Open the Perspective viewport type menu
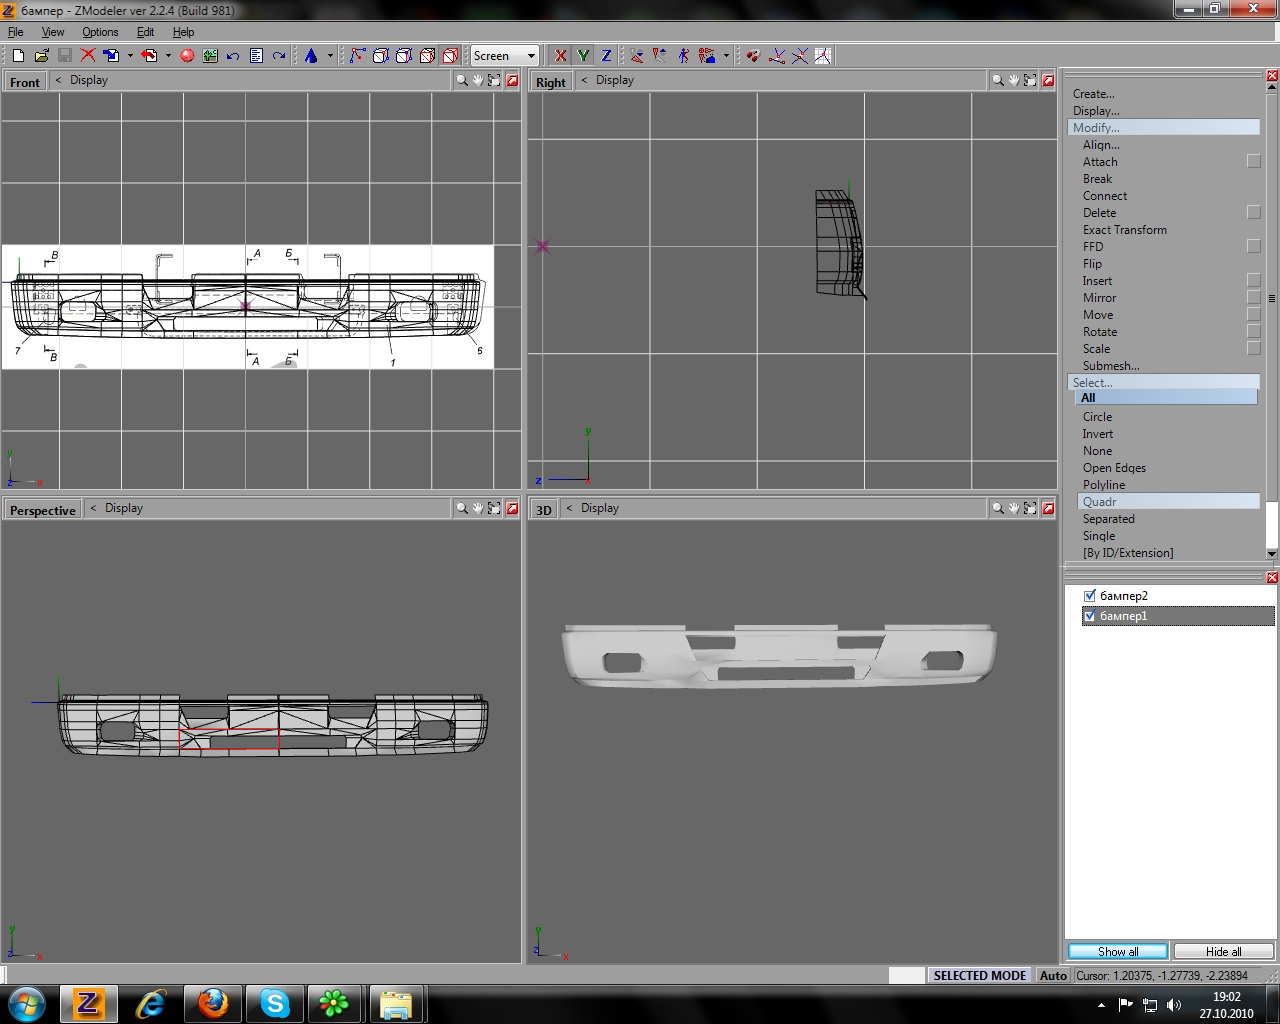This screenshot has height=1024, width=1280. pos(43,510)
